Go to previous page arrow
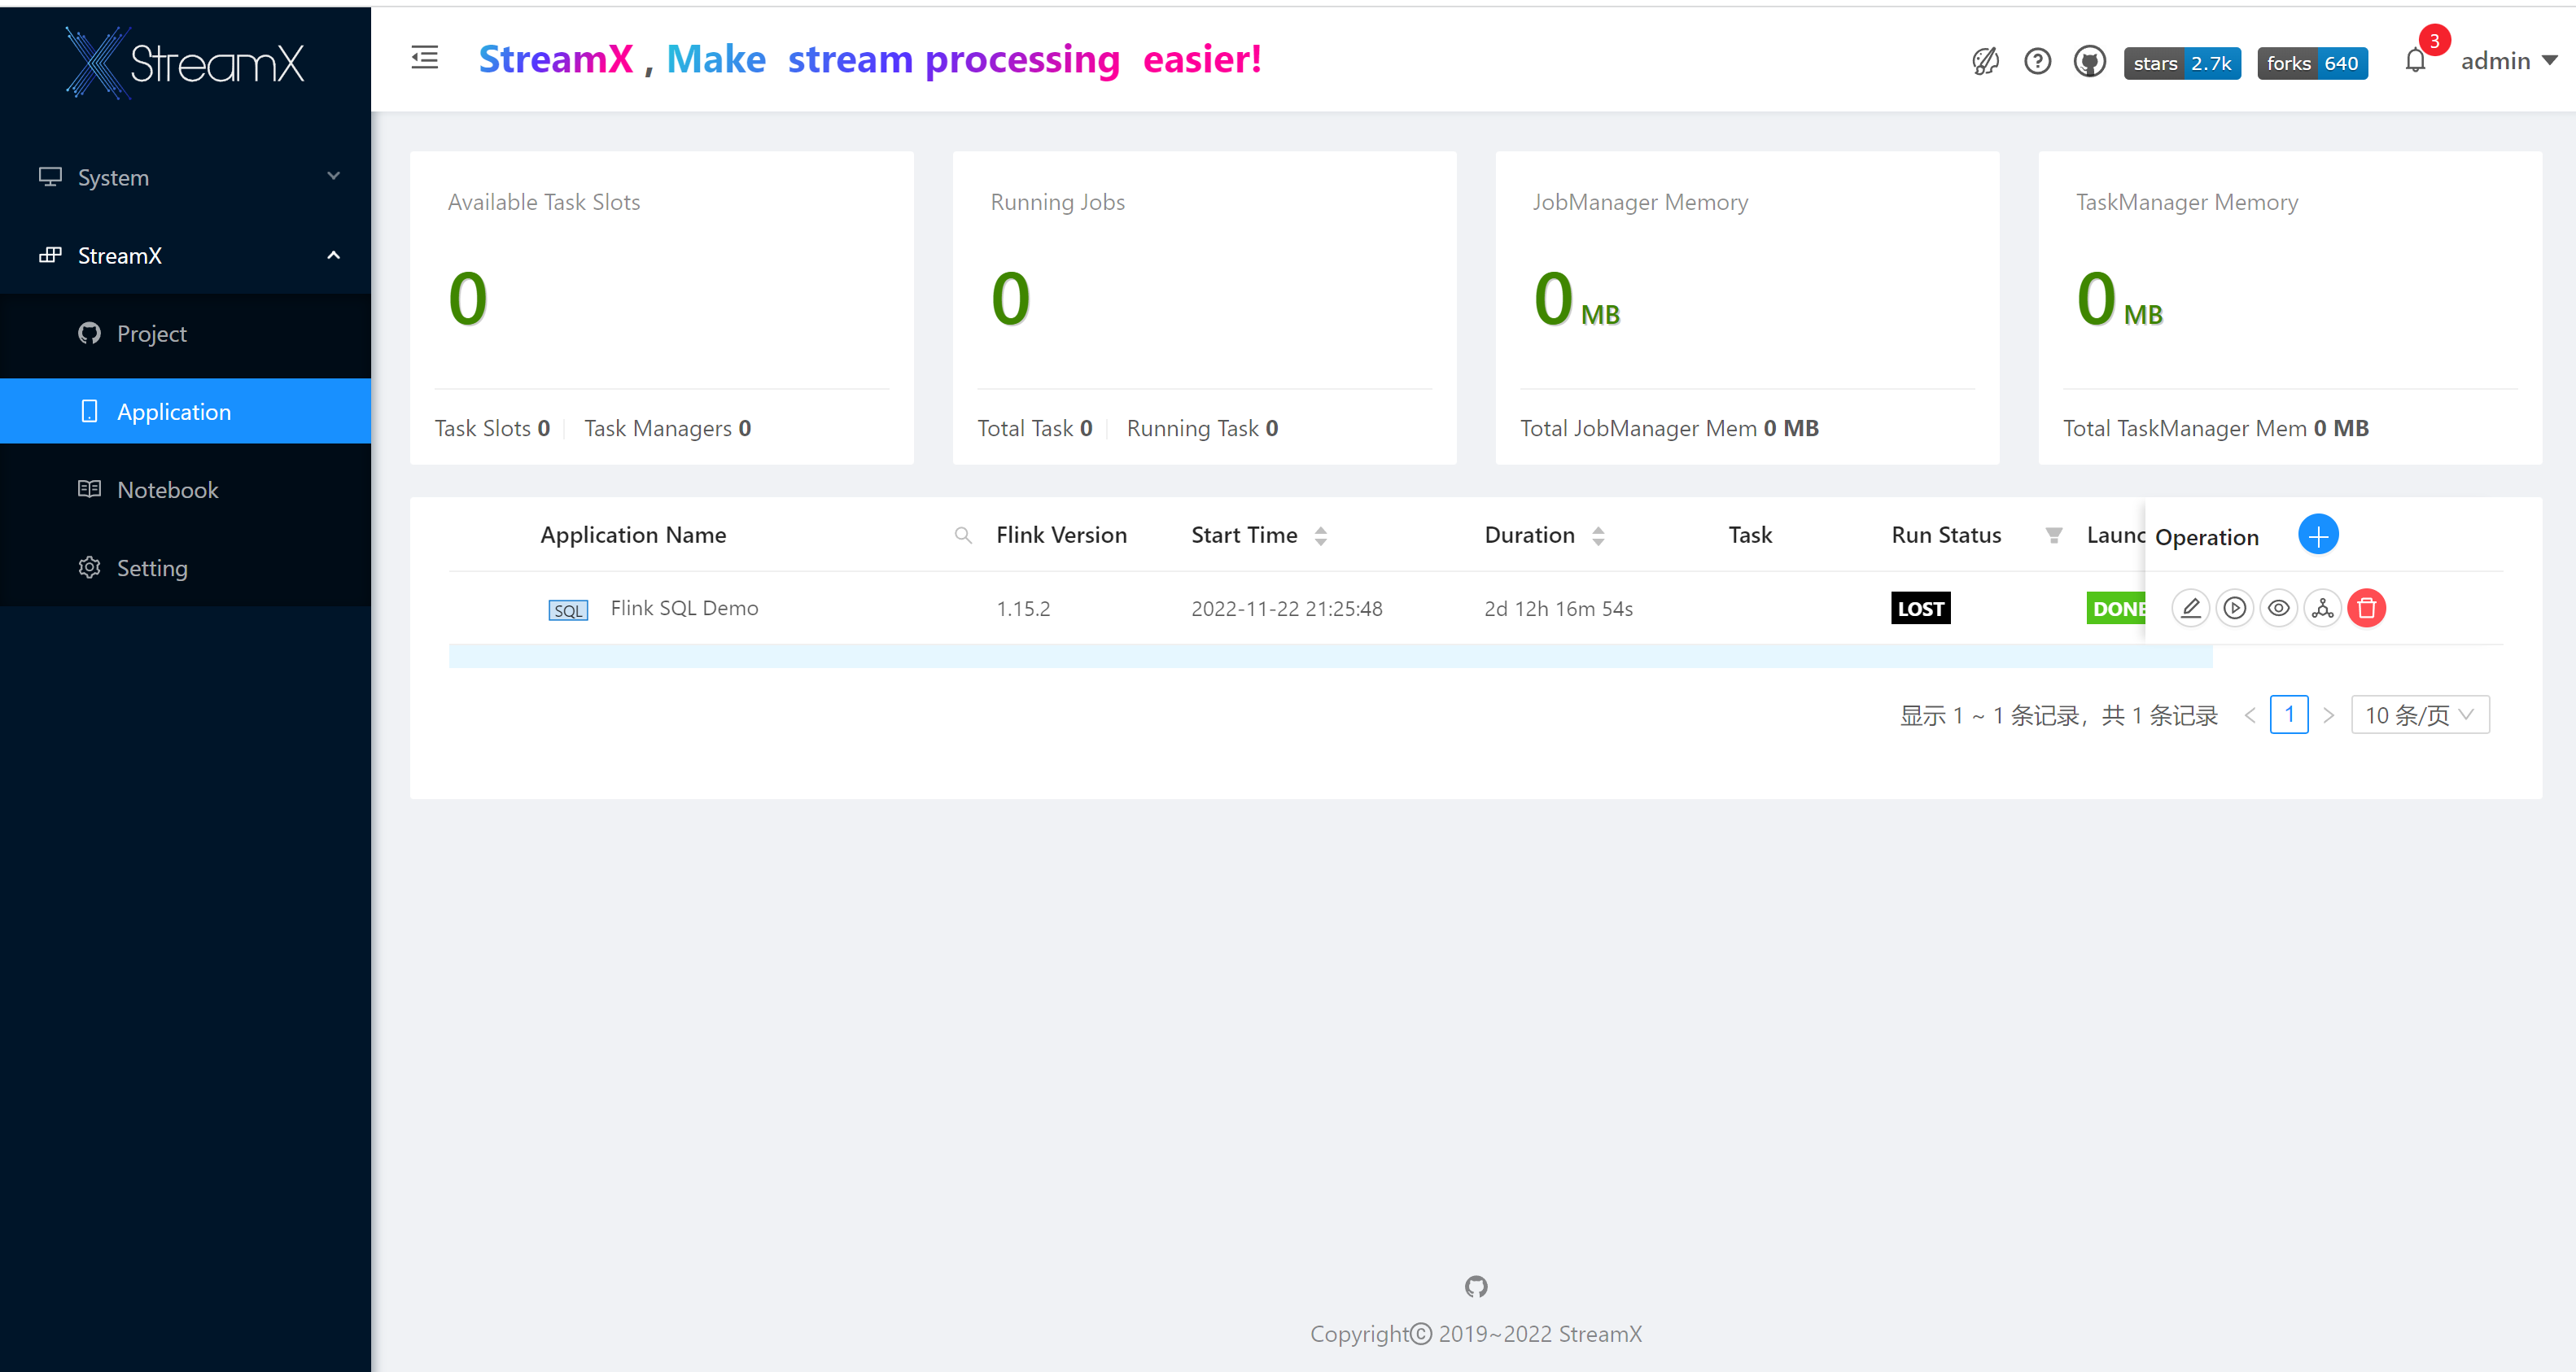 click(2249, 715)
